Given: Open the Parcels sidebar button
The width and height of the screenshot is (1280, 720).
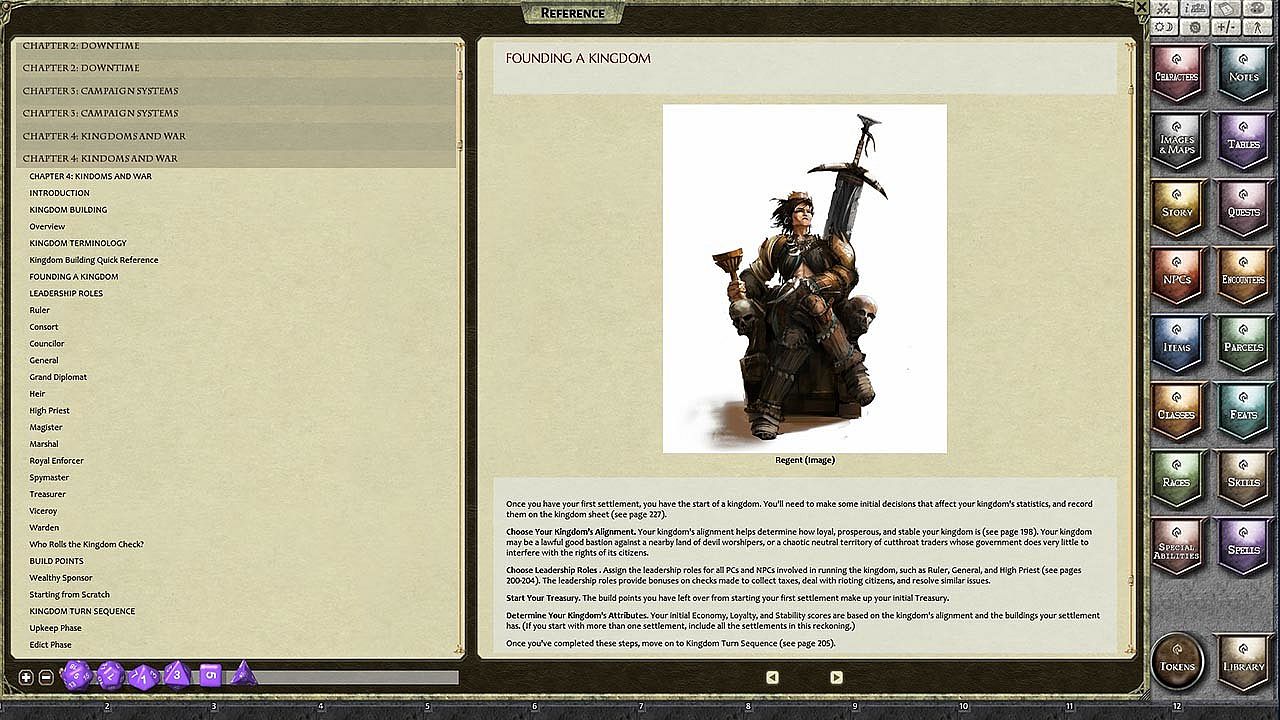Looking at the screenshot, I should (x=1244, y=343).
